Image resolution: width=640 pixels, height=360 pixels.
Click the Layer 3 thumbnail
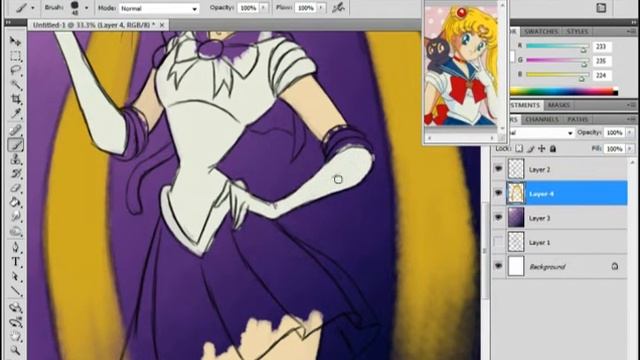516,218
